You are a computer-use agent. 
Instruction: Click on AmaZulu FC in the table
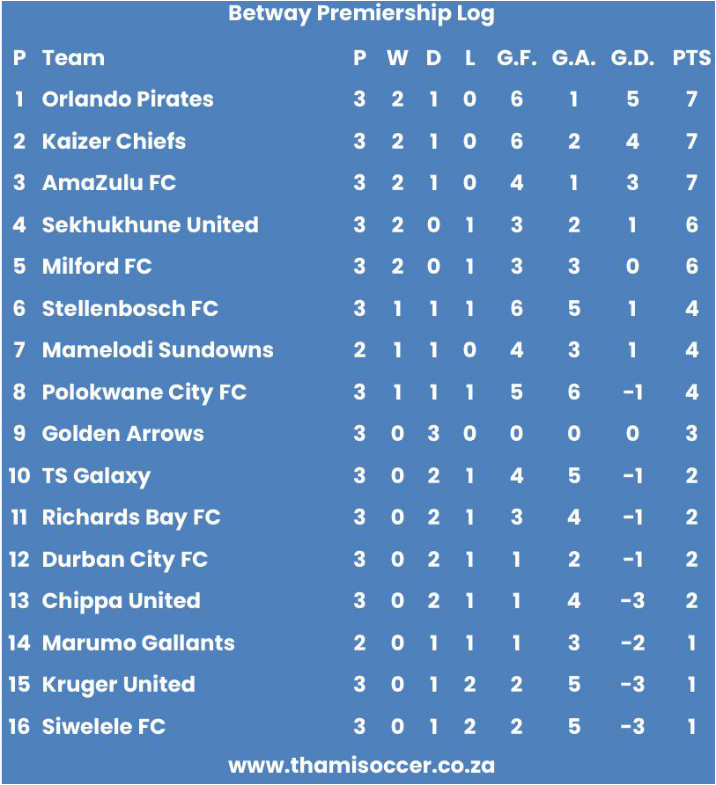coord(109,183)
